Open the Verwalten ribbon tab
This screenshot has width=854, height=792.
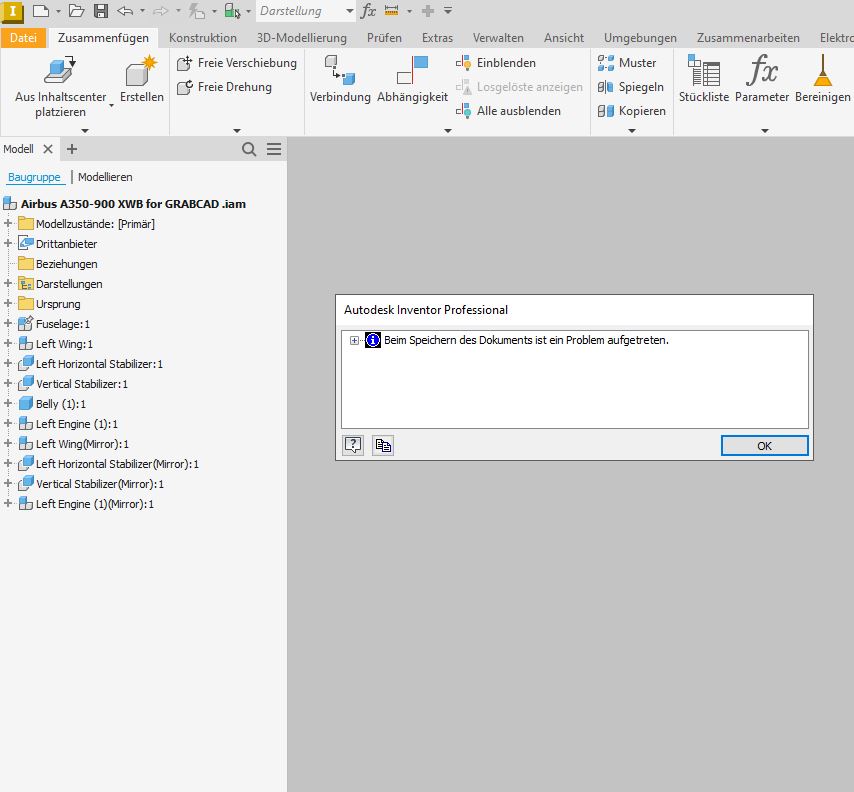click(498, 38)
